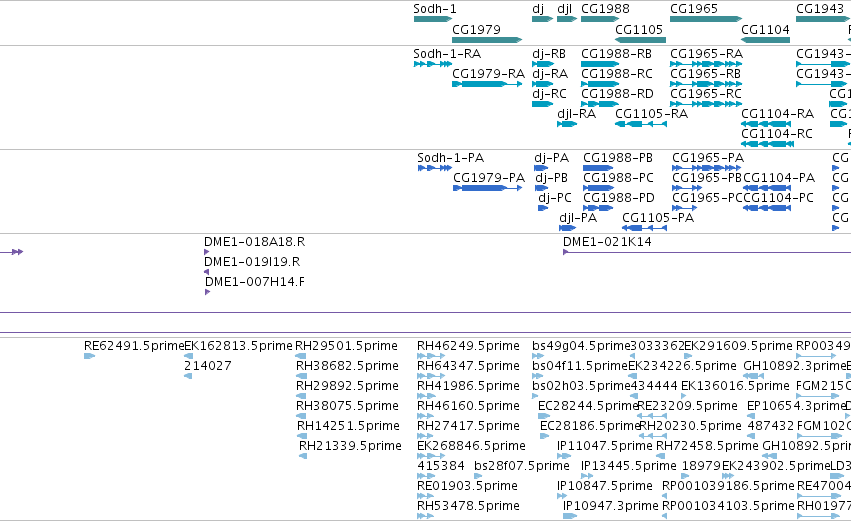This screenshot has width=851, height=521.
Task: Select the CG1979-PA protein feature
Action: click(x=487, y=188)
